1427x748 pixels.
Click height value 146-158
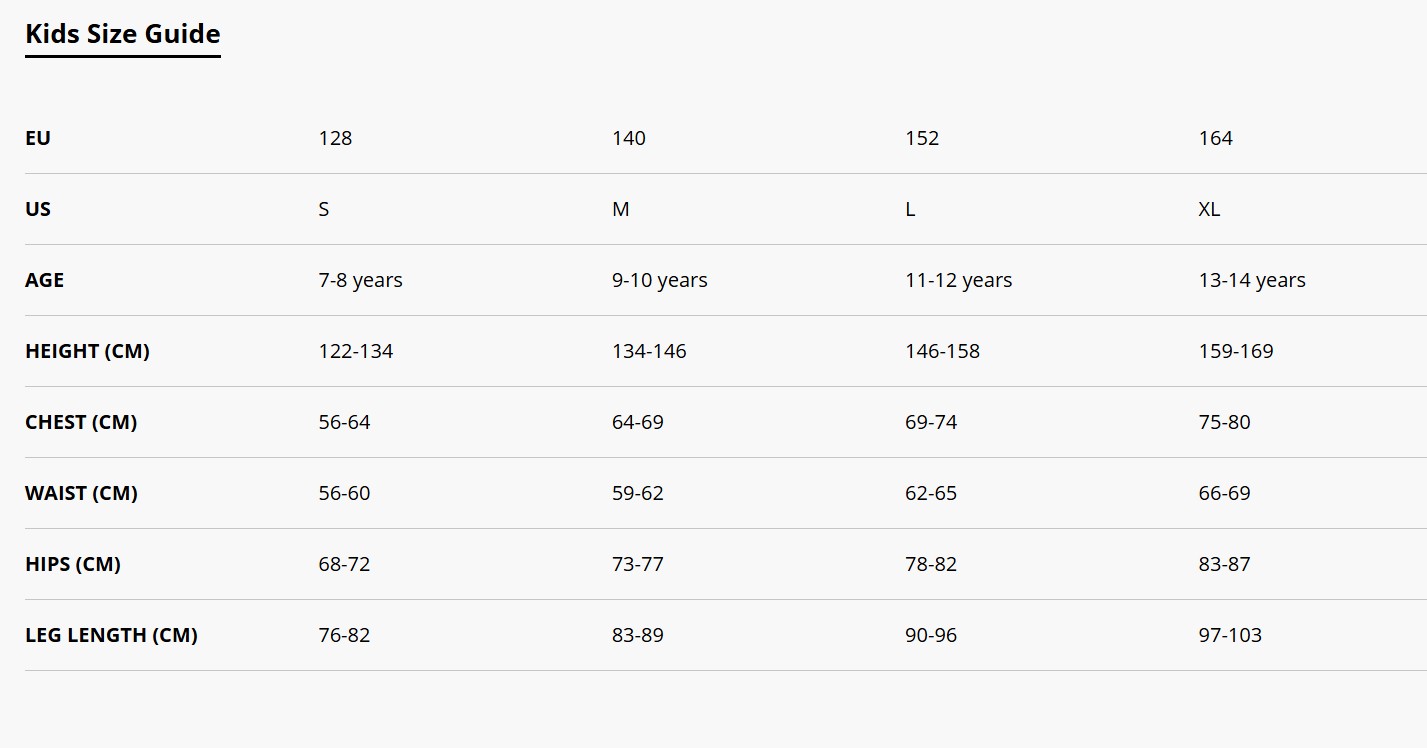(942, 351)
